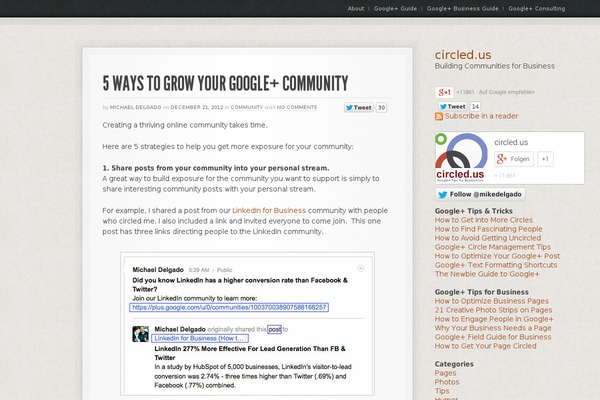Viewport: 600px width, 400px height.
Task: Open the Community category link in byline
Action: coord(247,107)
